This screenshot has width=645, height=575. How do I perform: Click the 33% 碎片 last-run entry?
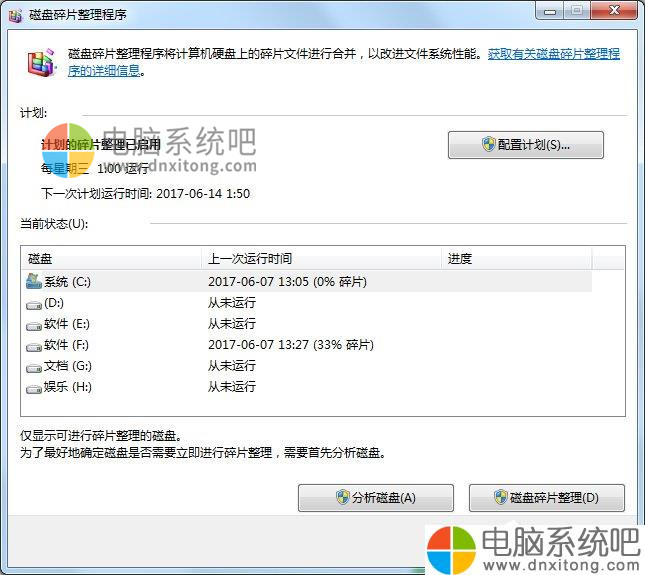coord(290,345)
